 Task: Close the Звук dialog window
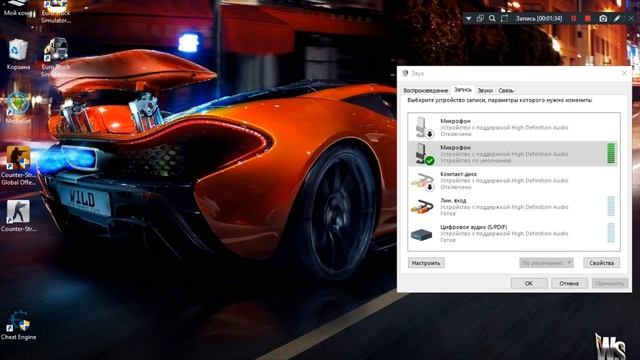[x=624, y=73]
